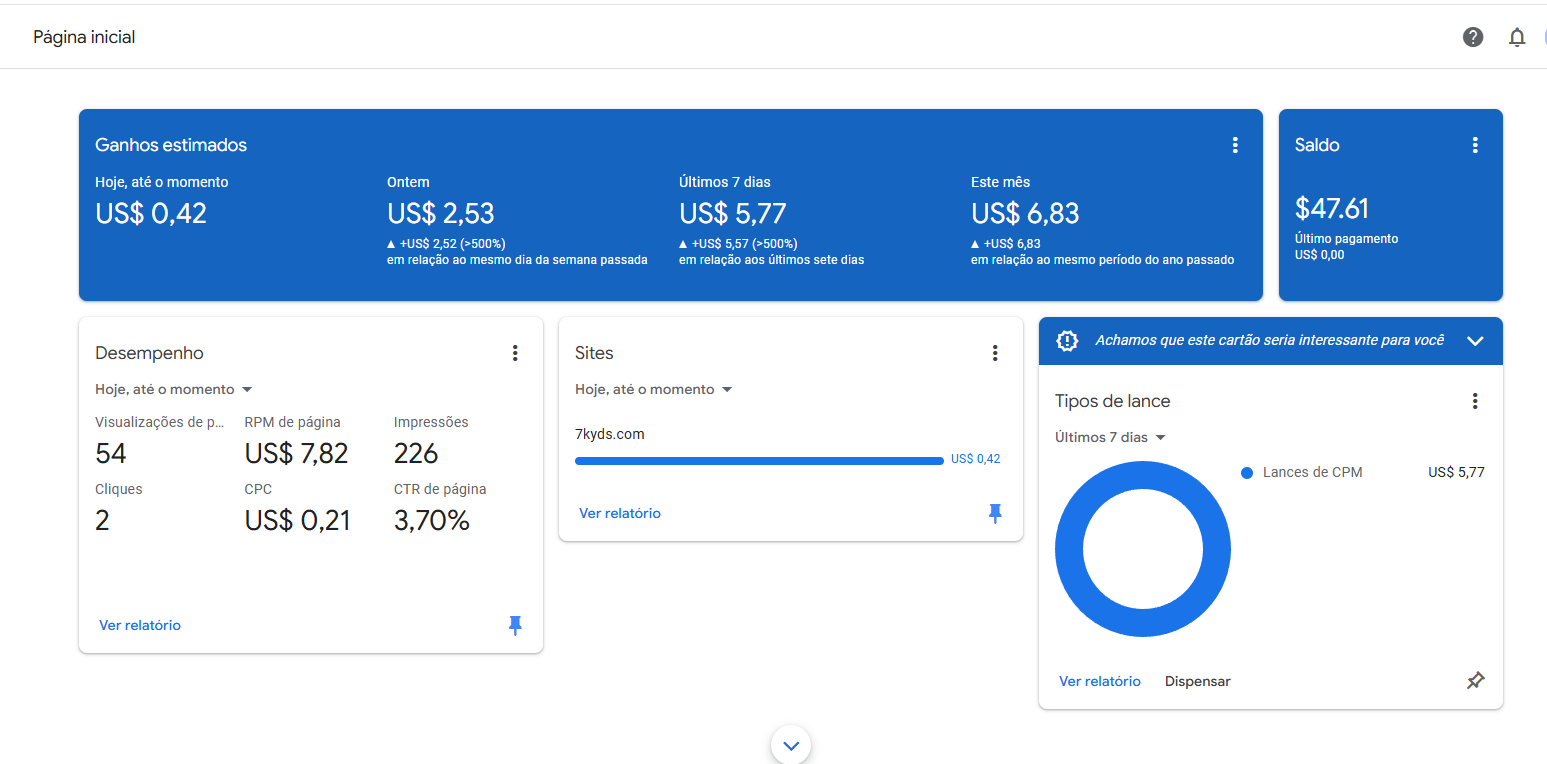Pin the Tipos de lance card
1547x764 pixels.
[x=1475, y=681]
